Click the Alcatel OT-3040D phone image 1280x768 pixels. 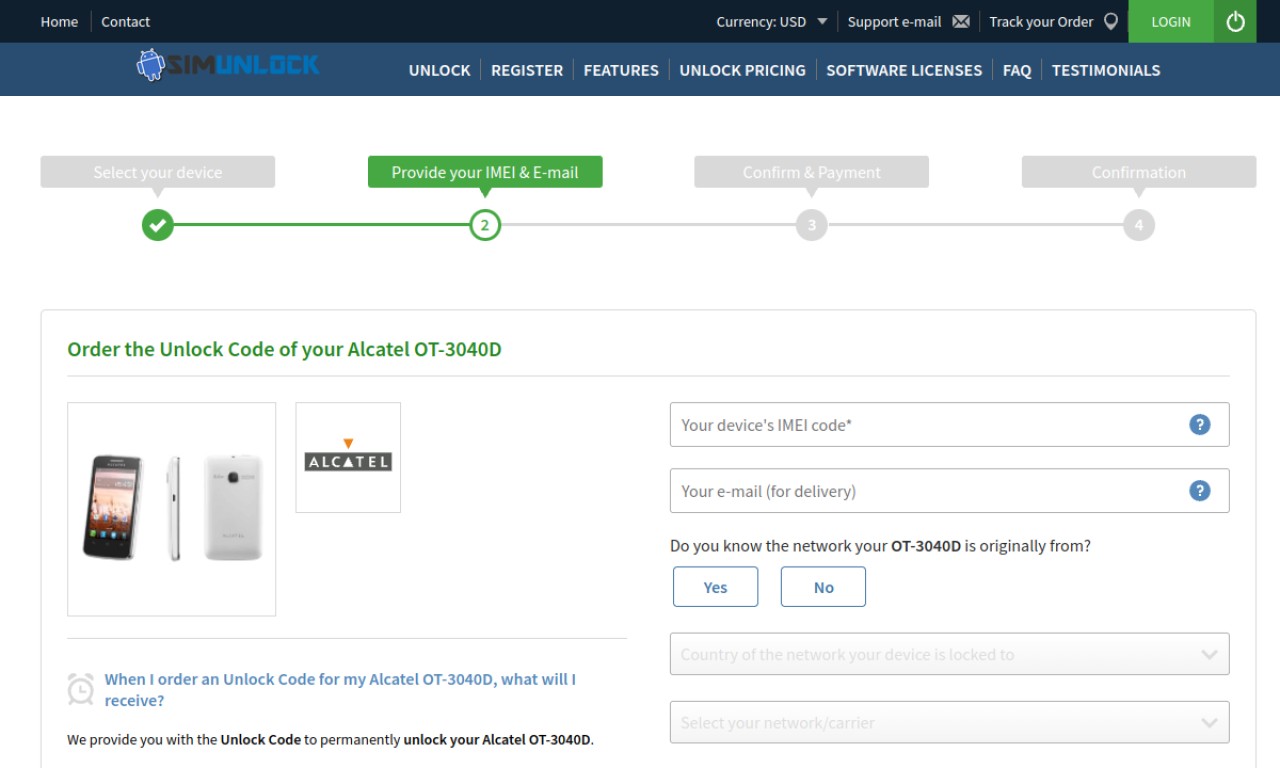coord(171,509)
